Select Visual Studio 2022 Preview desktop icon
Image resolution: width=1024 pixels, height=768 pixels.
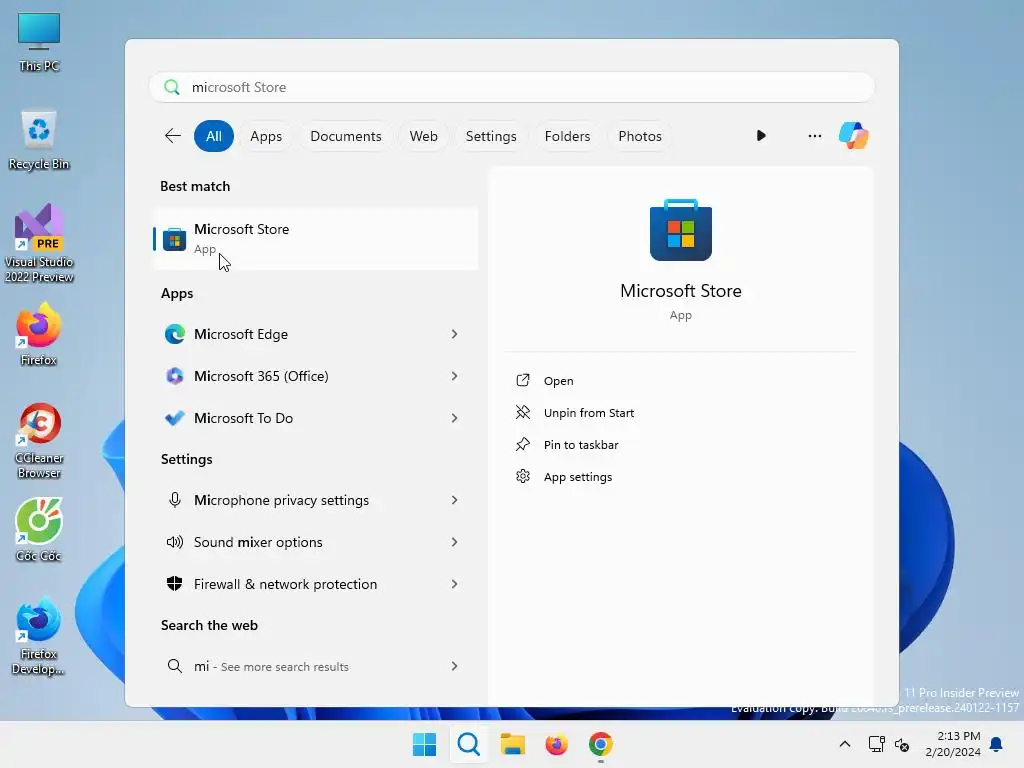tap(39, 243)
